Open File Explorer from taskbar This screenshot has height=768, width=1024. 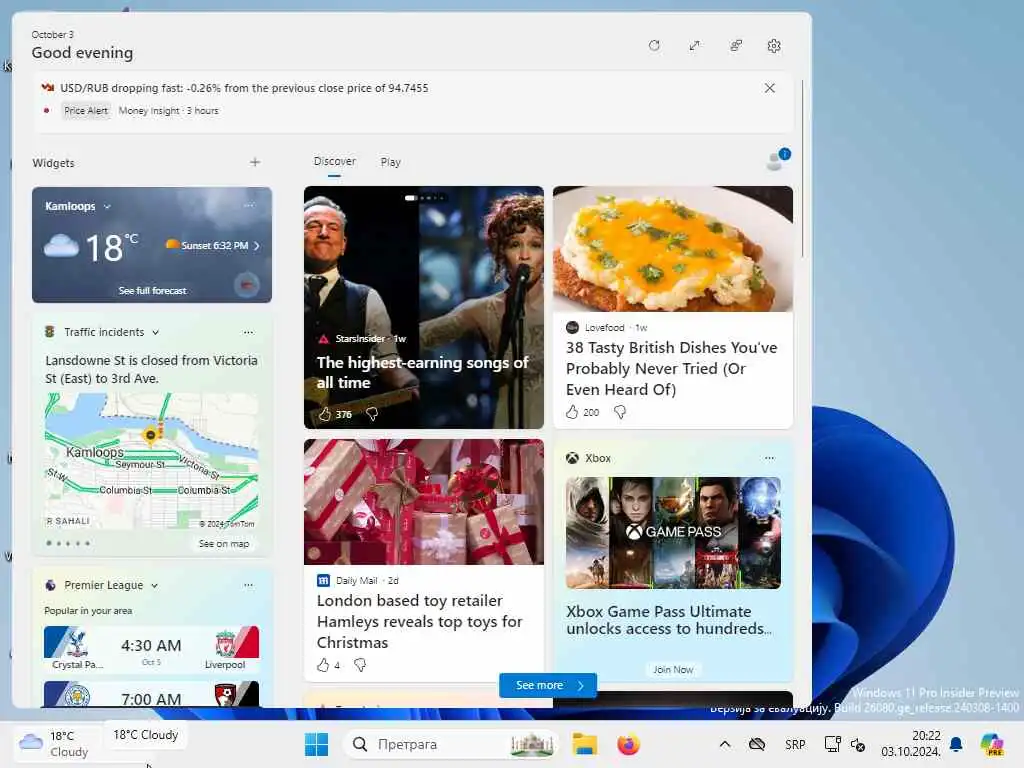pos(584,744)
